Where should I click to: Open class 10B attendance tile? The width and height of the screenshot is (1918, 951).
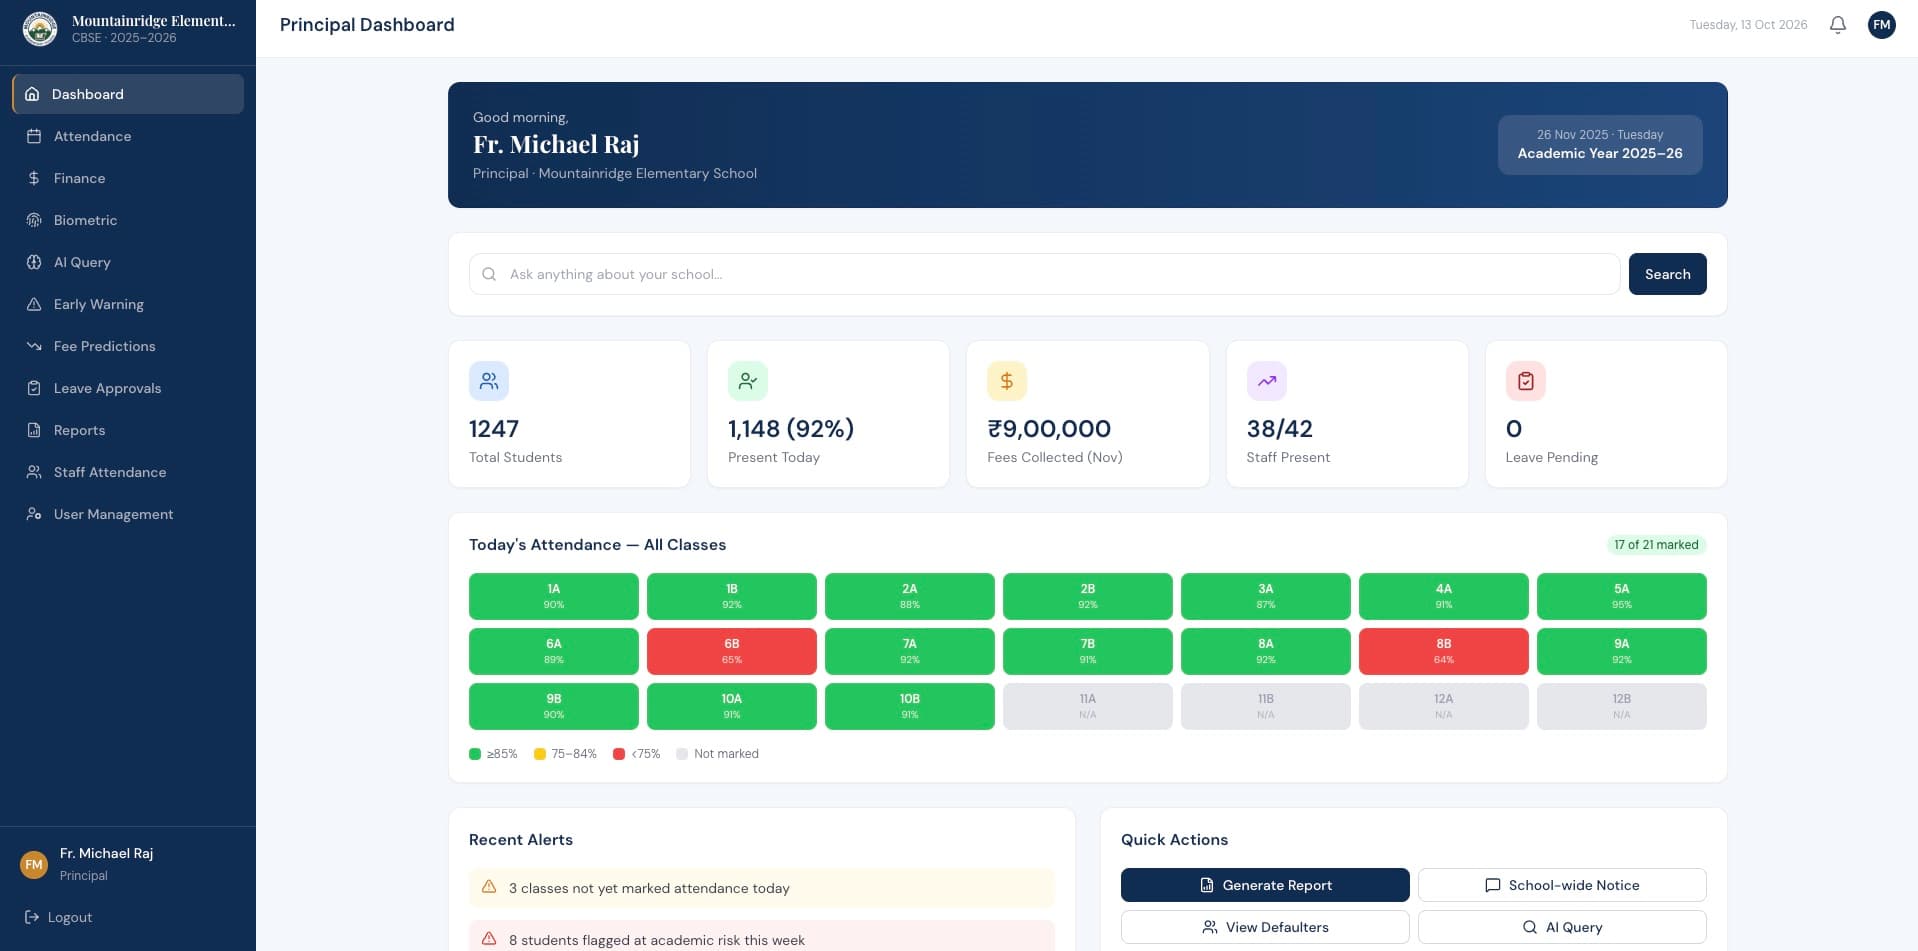point(910,706)
